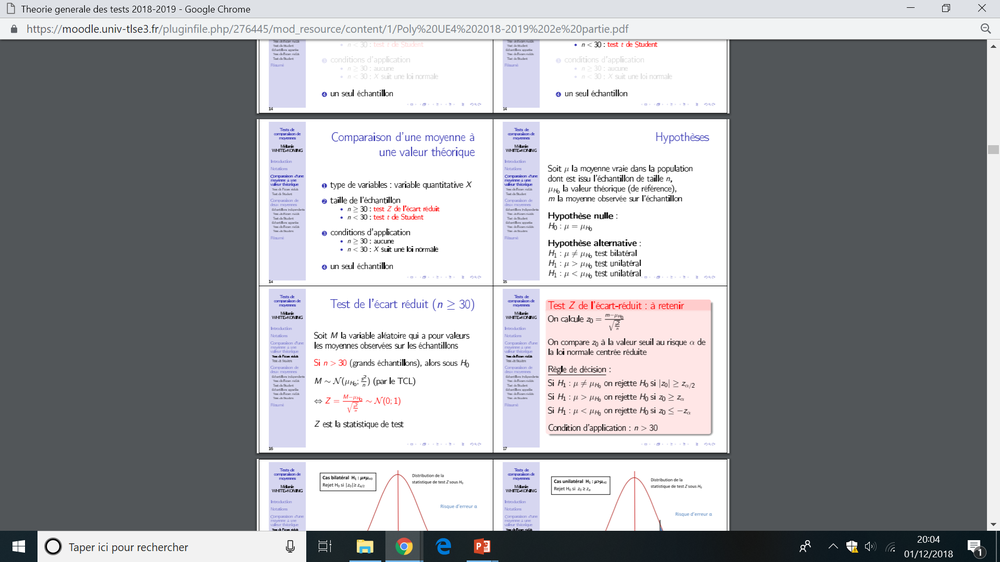Click the zoom magnifier icon in address bar
1000x562 pixels.
(x=985, y=29)
